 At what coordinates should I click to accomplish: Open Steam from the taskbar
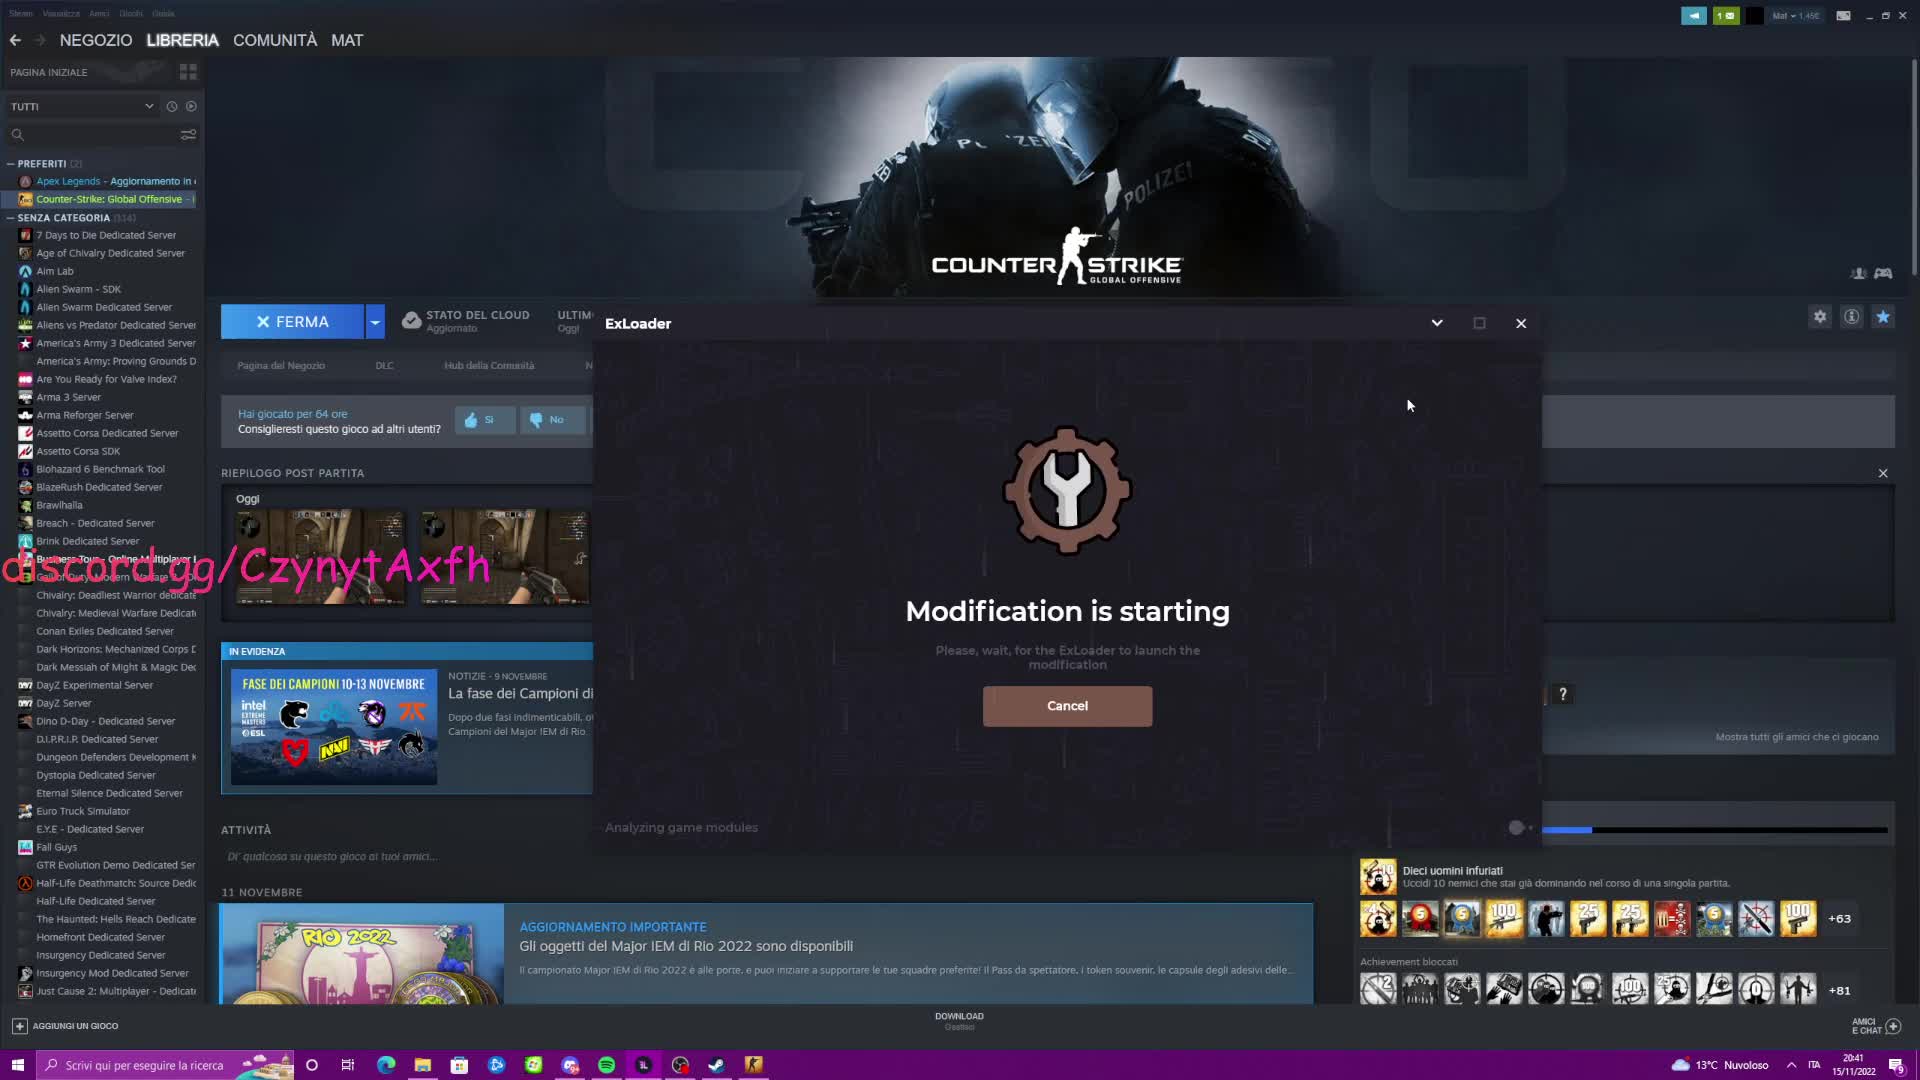click(x=716, y=1065)
